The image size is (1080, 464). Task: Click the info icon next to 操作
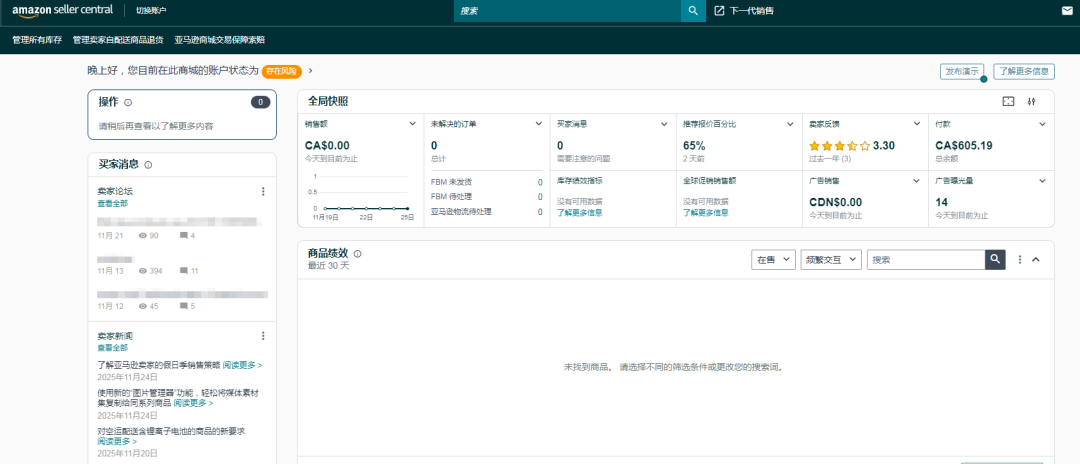128,103
